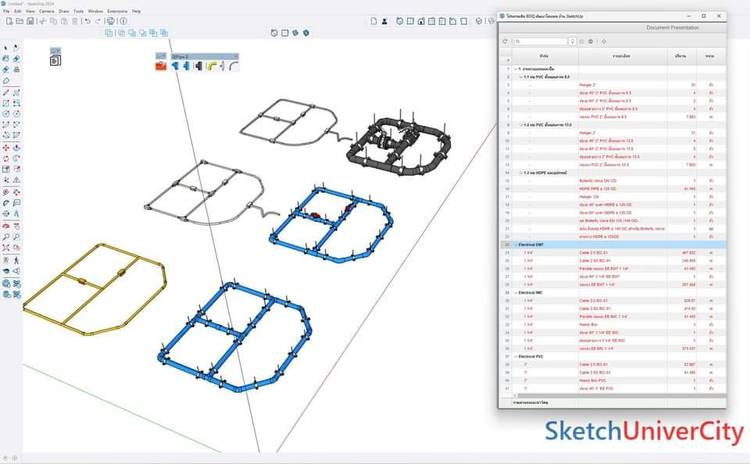Pick the Lasso Select tool

pyautogui.click(x=17, y=48)
